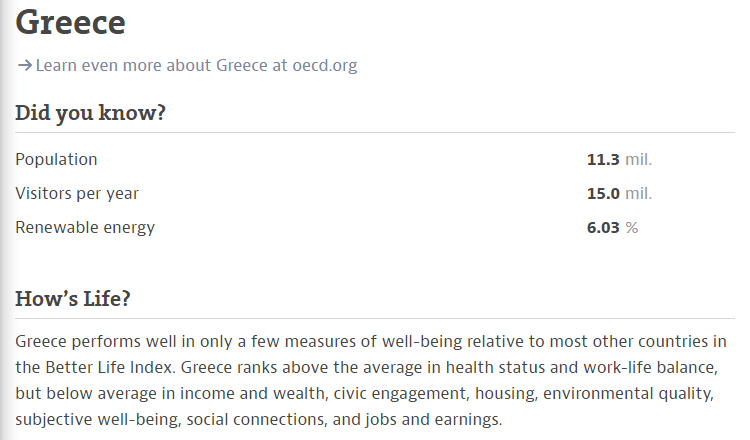Select the Did you know? heading
Screen dimensions: 750x440
click(x=90, y=113)
